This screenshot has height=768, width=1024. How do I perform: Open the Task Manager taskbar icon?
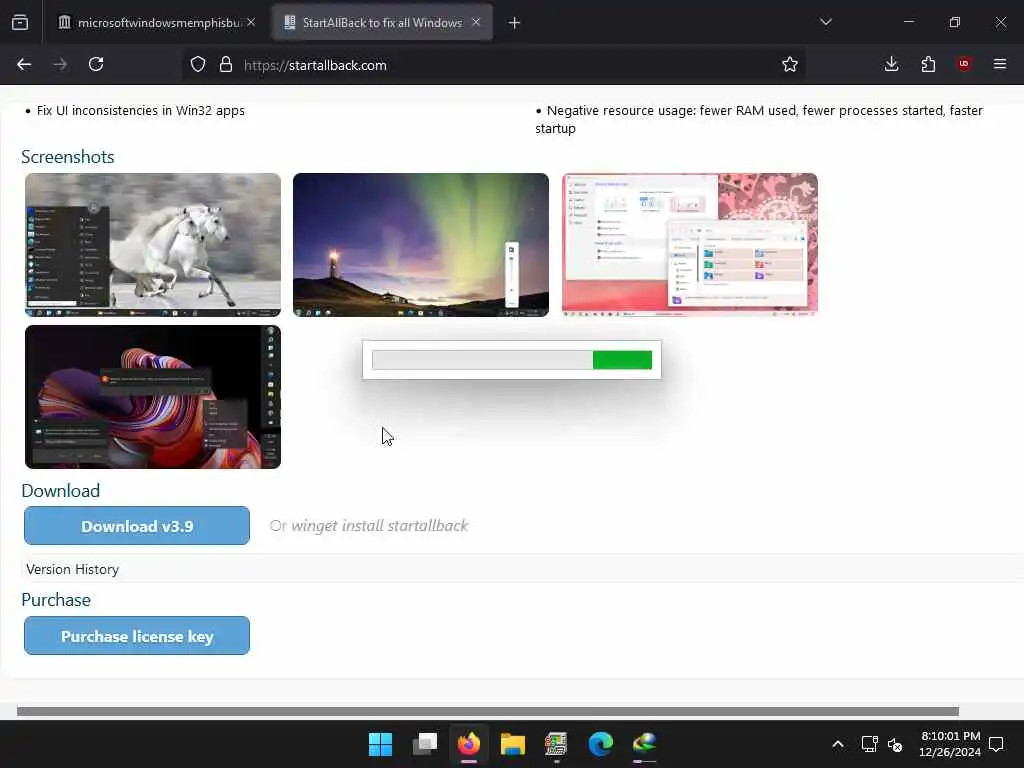point(556,744)
